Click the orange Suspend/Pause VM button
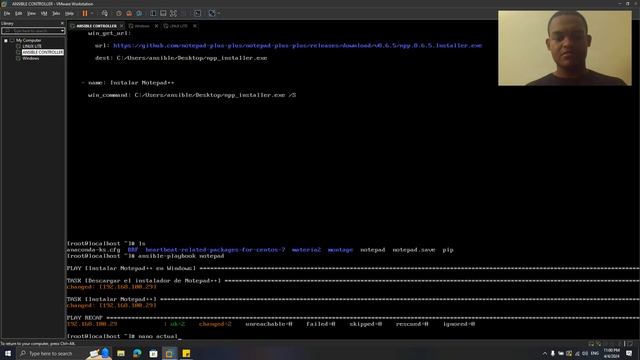The image size is (640, 360). pos(85,13)
